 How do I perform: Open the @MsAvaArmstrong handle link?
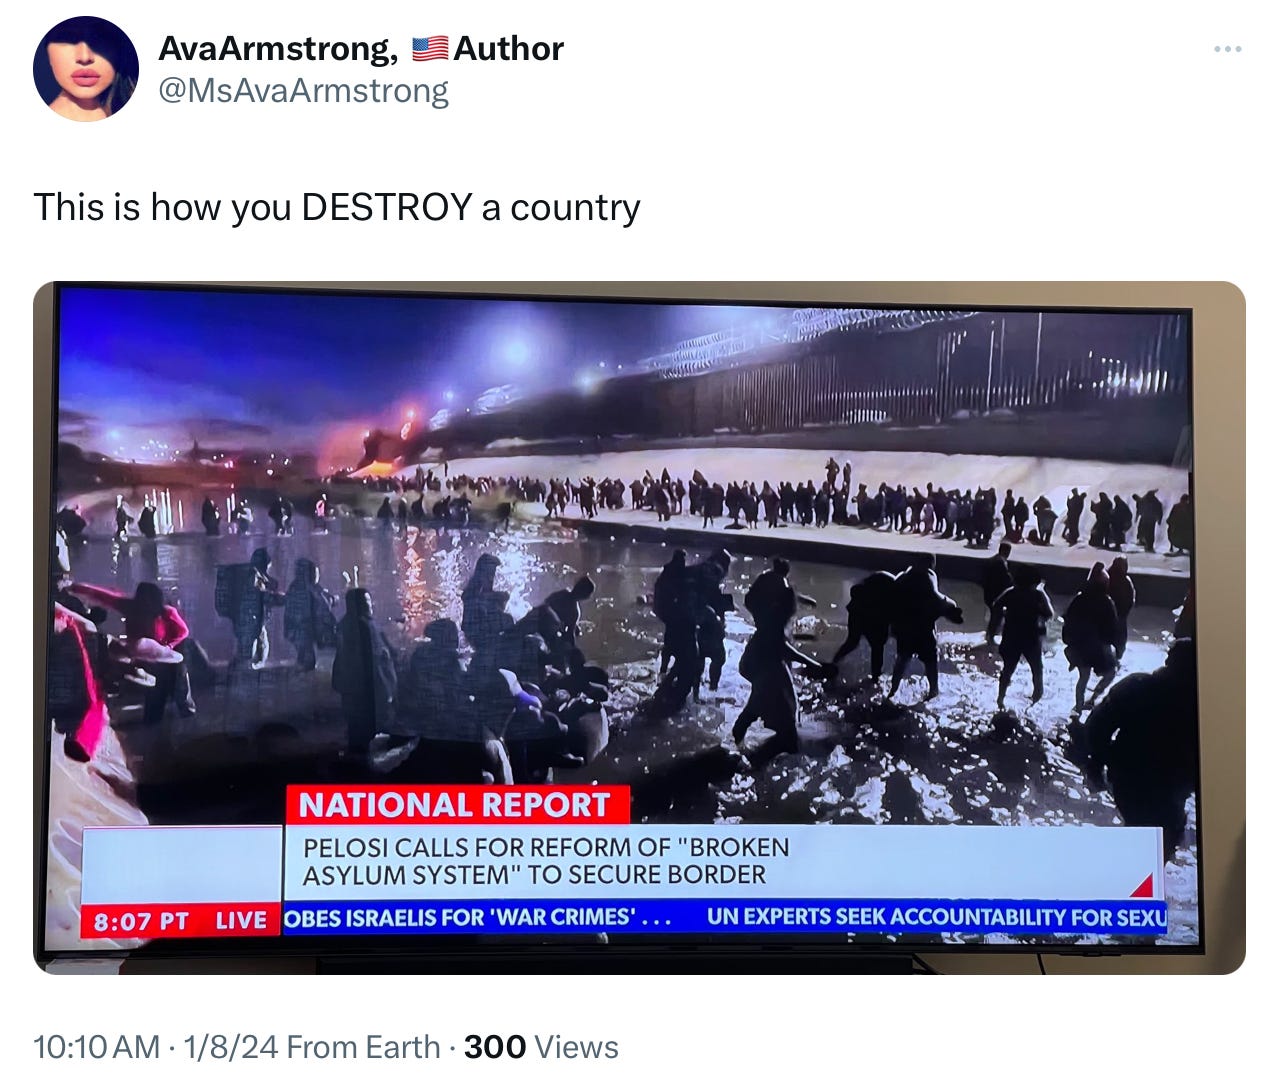click(x=304, y=91)
